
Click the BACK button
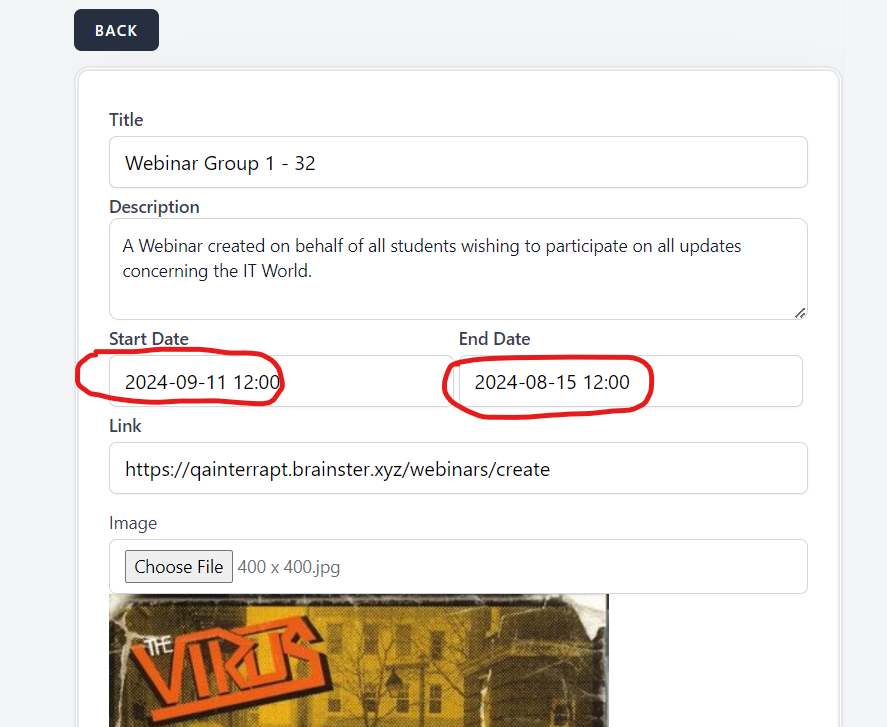click(116, 30)
